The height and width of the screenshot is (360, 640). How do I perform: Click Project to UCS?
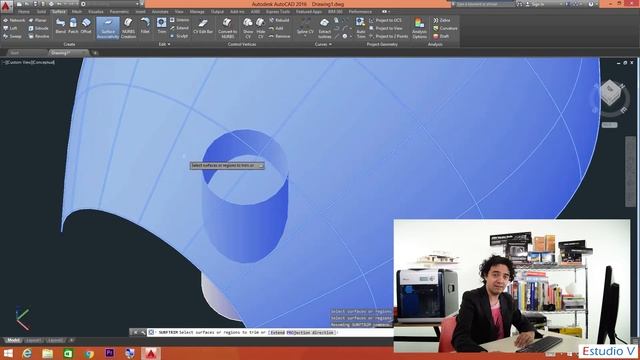point(385,20)
